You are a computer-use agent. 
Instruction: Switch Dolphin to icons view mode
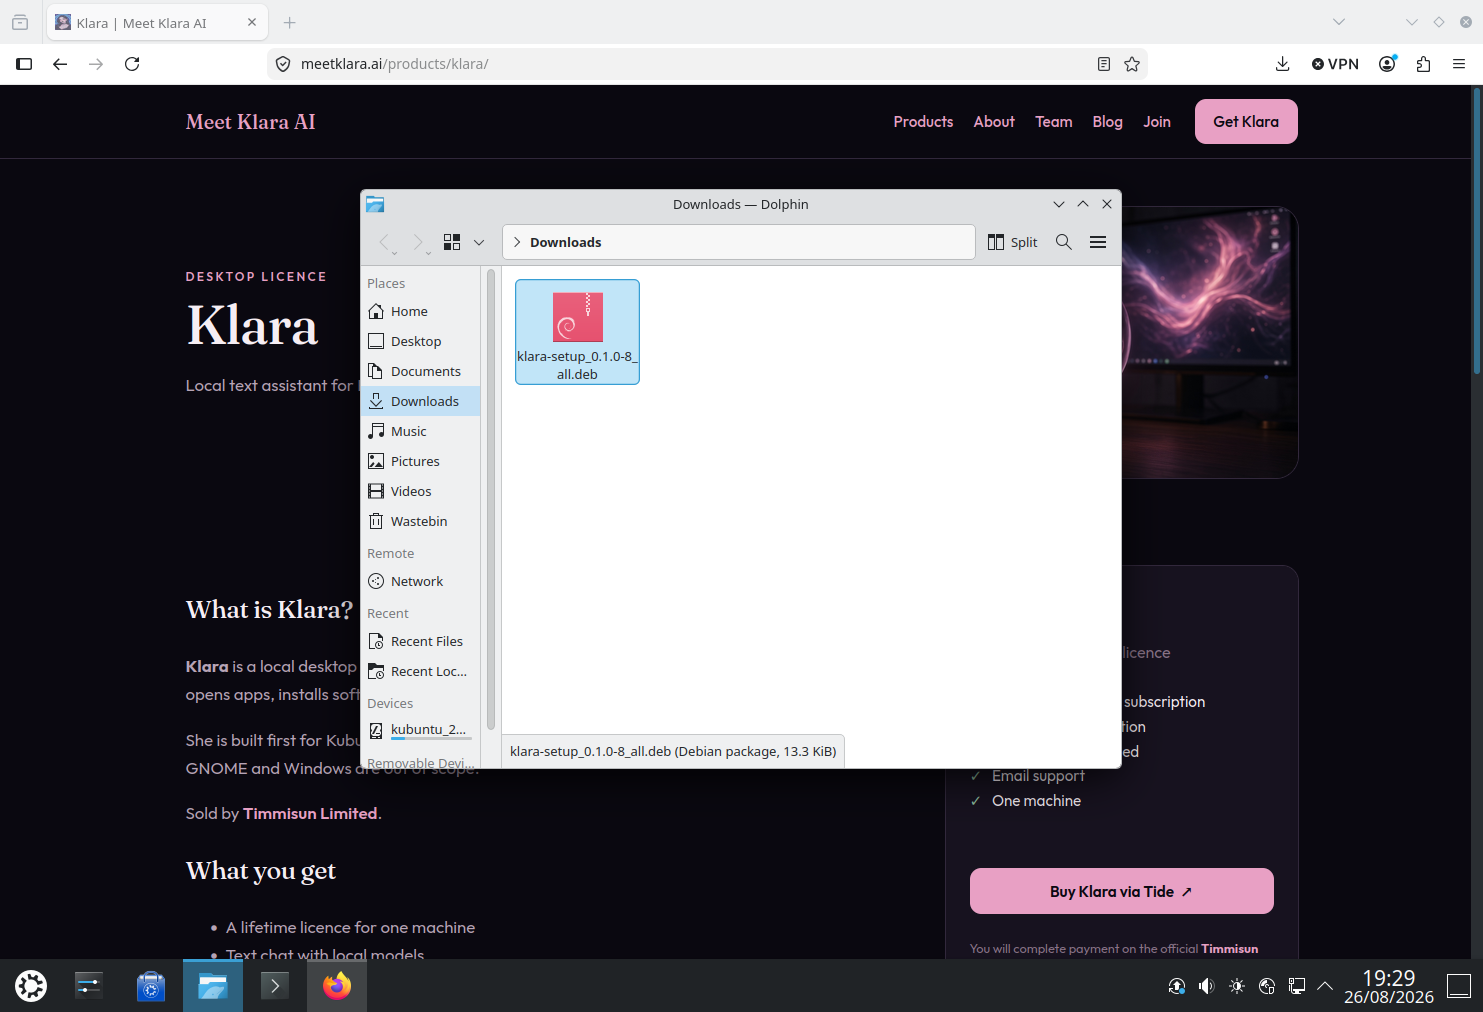tap(452, 242)
